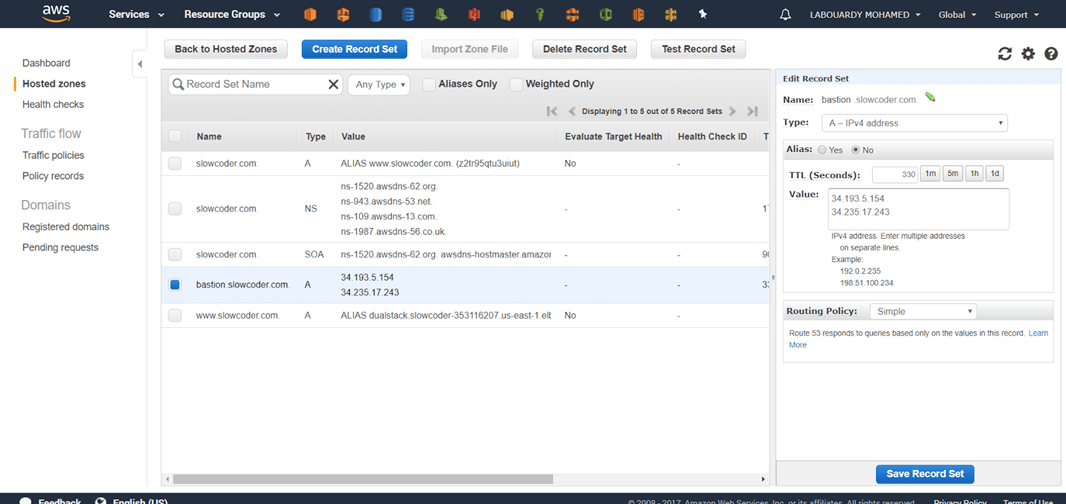Open Traffic policies in the sidebar

point(53,155)
